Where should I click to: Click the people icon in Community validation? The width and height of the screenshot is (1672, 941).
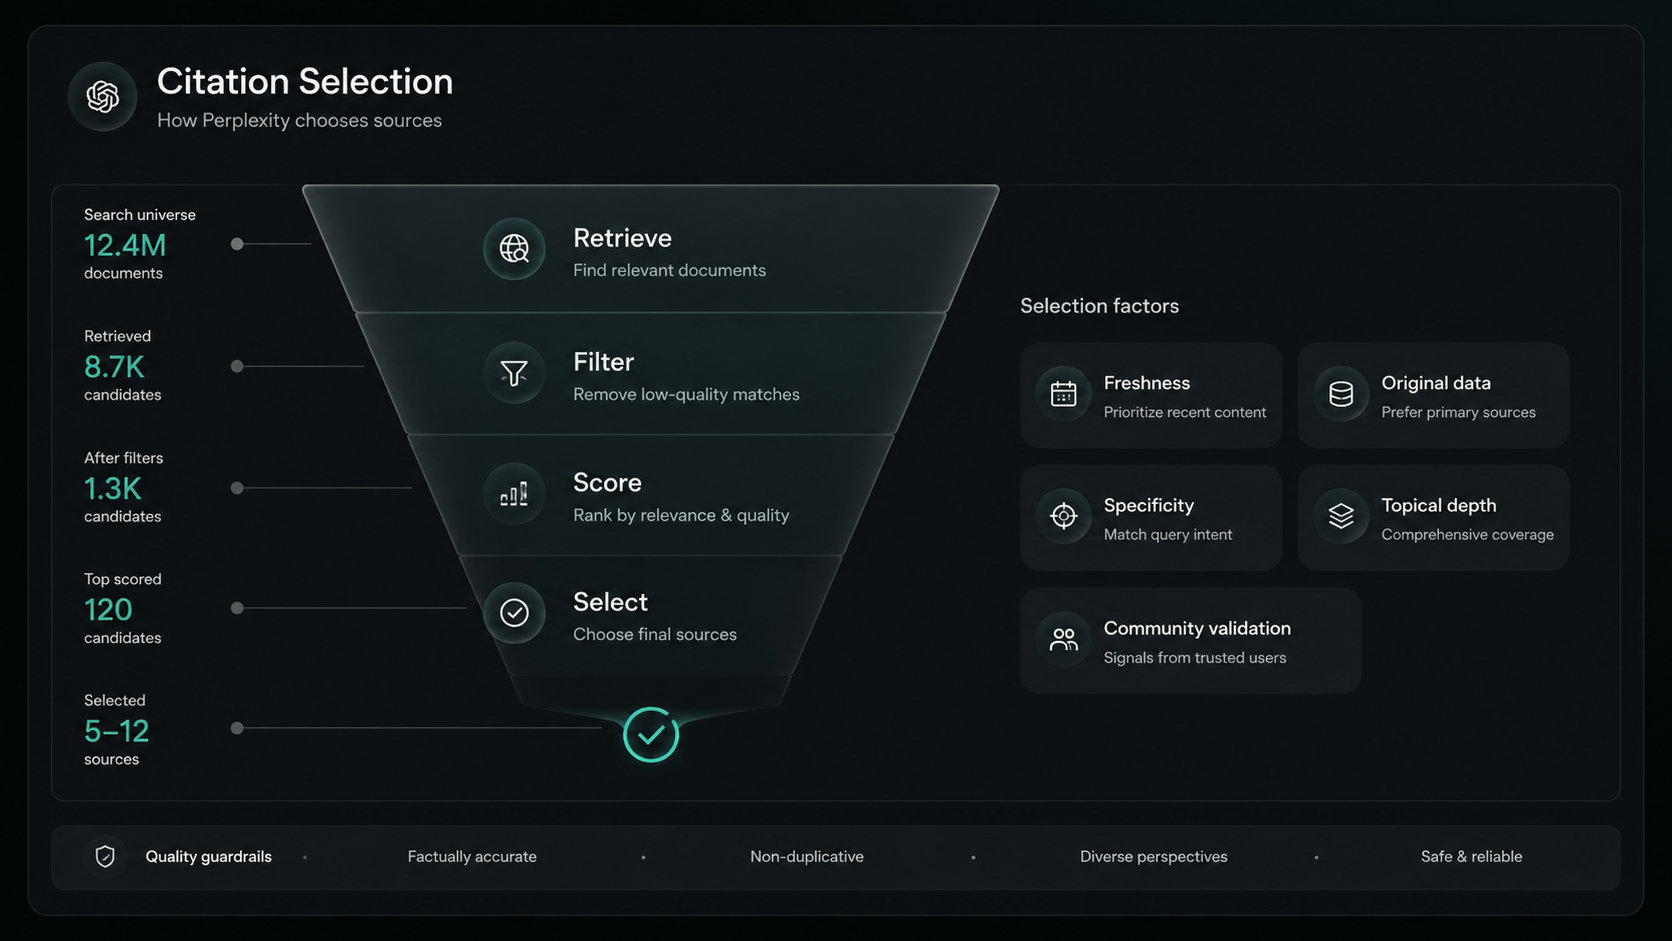pos(1064,640)
